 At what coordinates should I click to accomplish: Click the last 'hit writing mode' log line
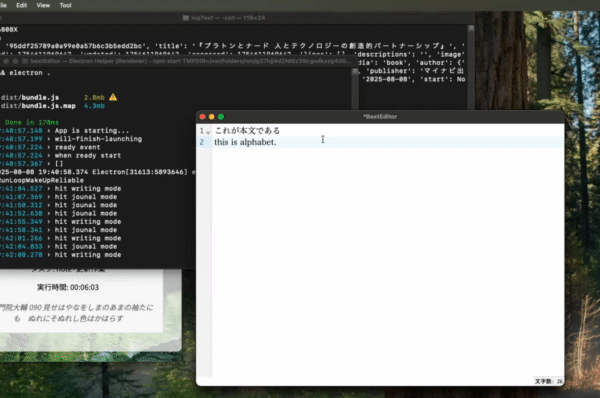88,254
